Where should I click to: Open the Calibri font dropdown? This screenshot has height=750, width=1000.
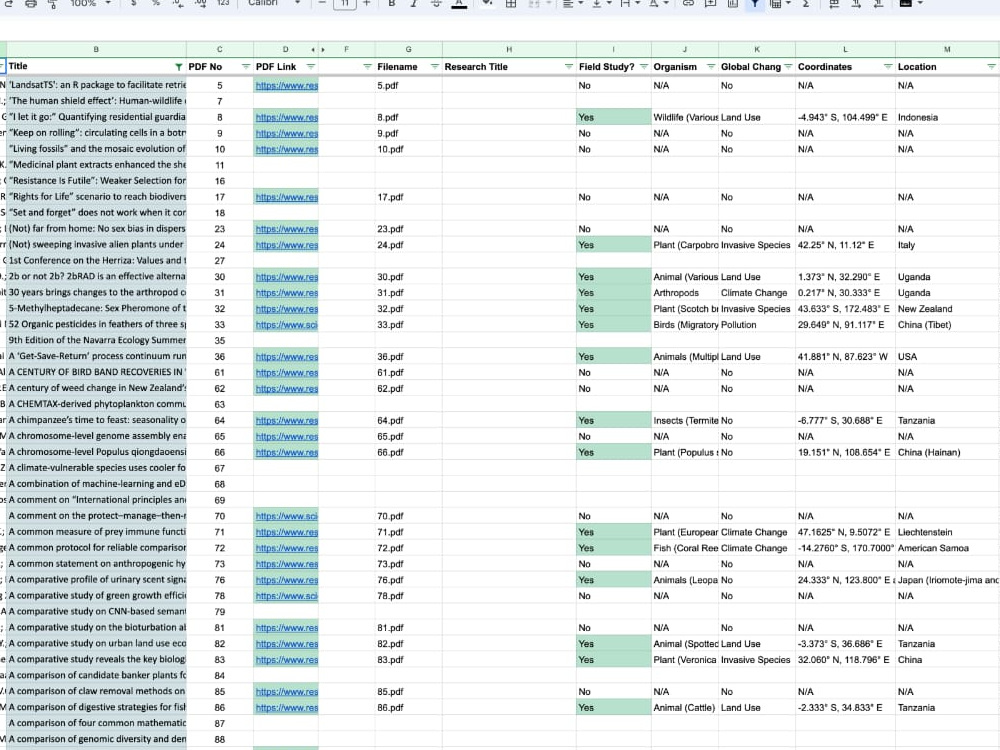(274, 4)
